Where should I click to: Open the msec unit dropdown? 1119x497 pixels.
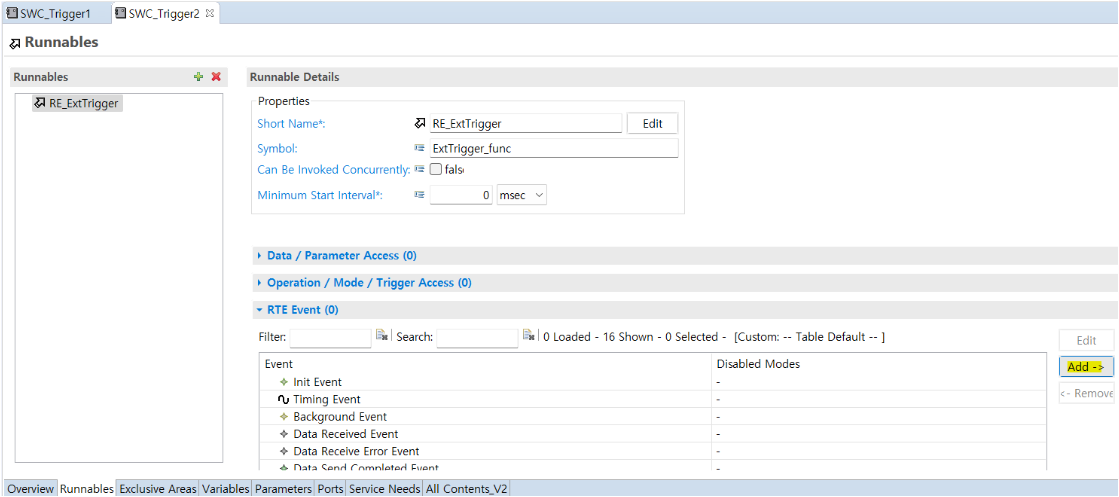(x=522, y=194)
